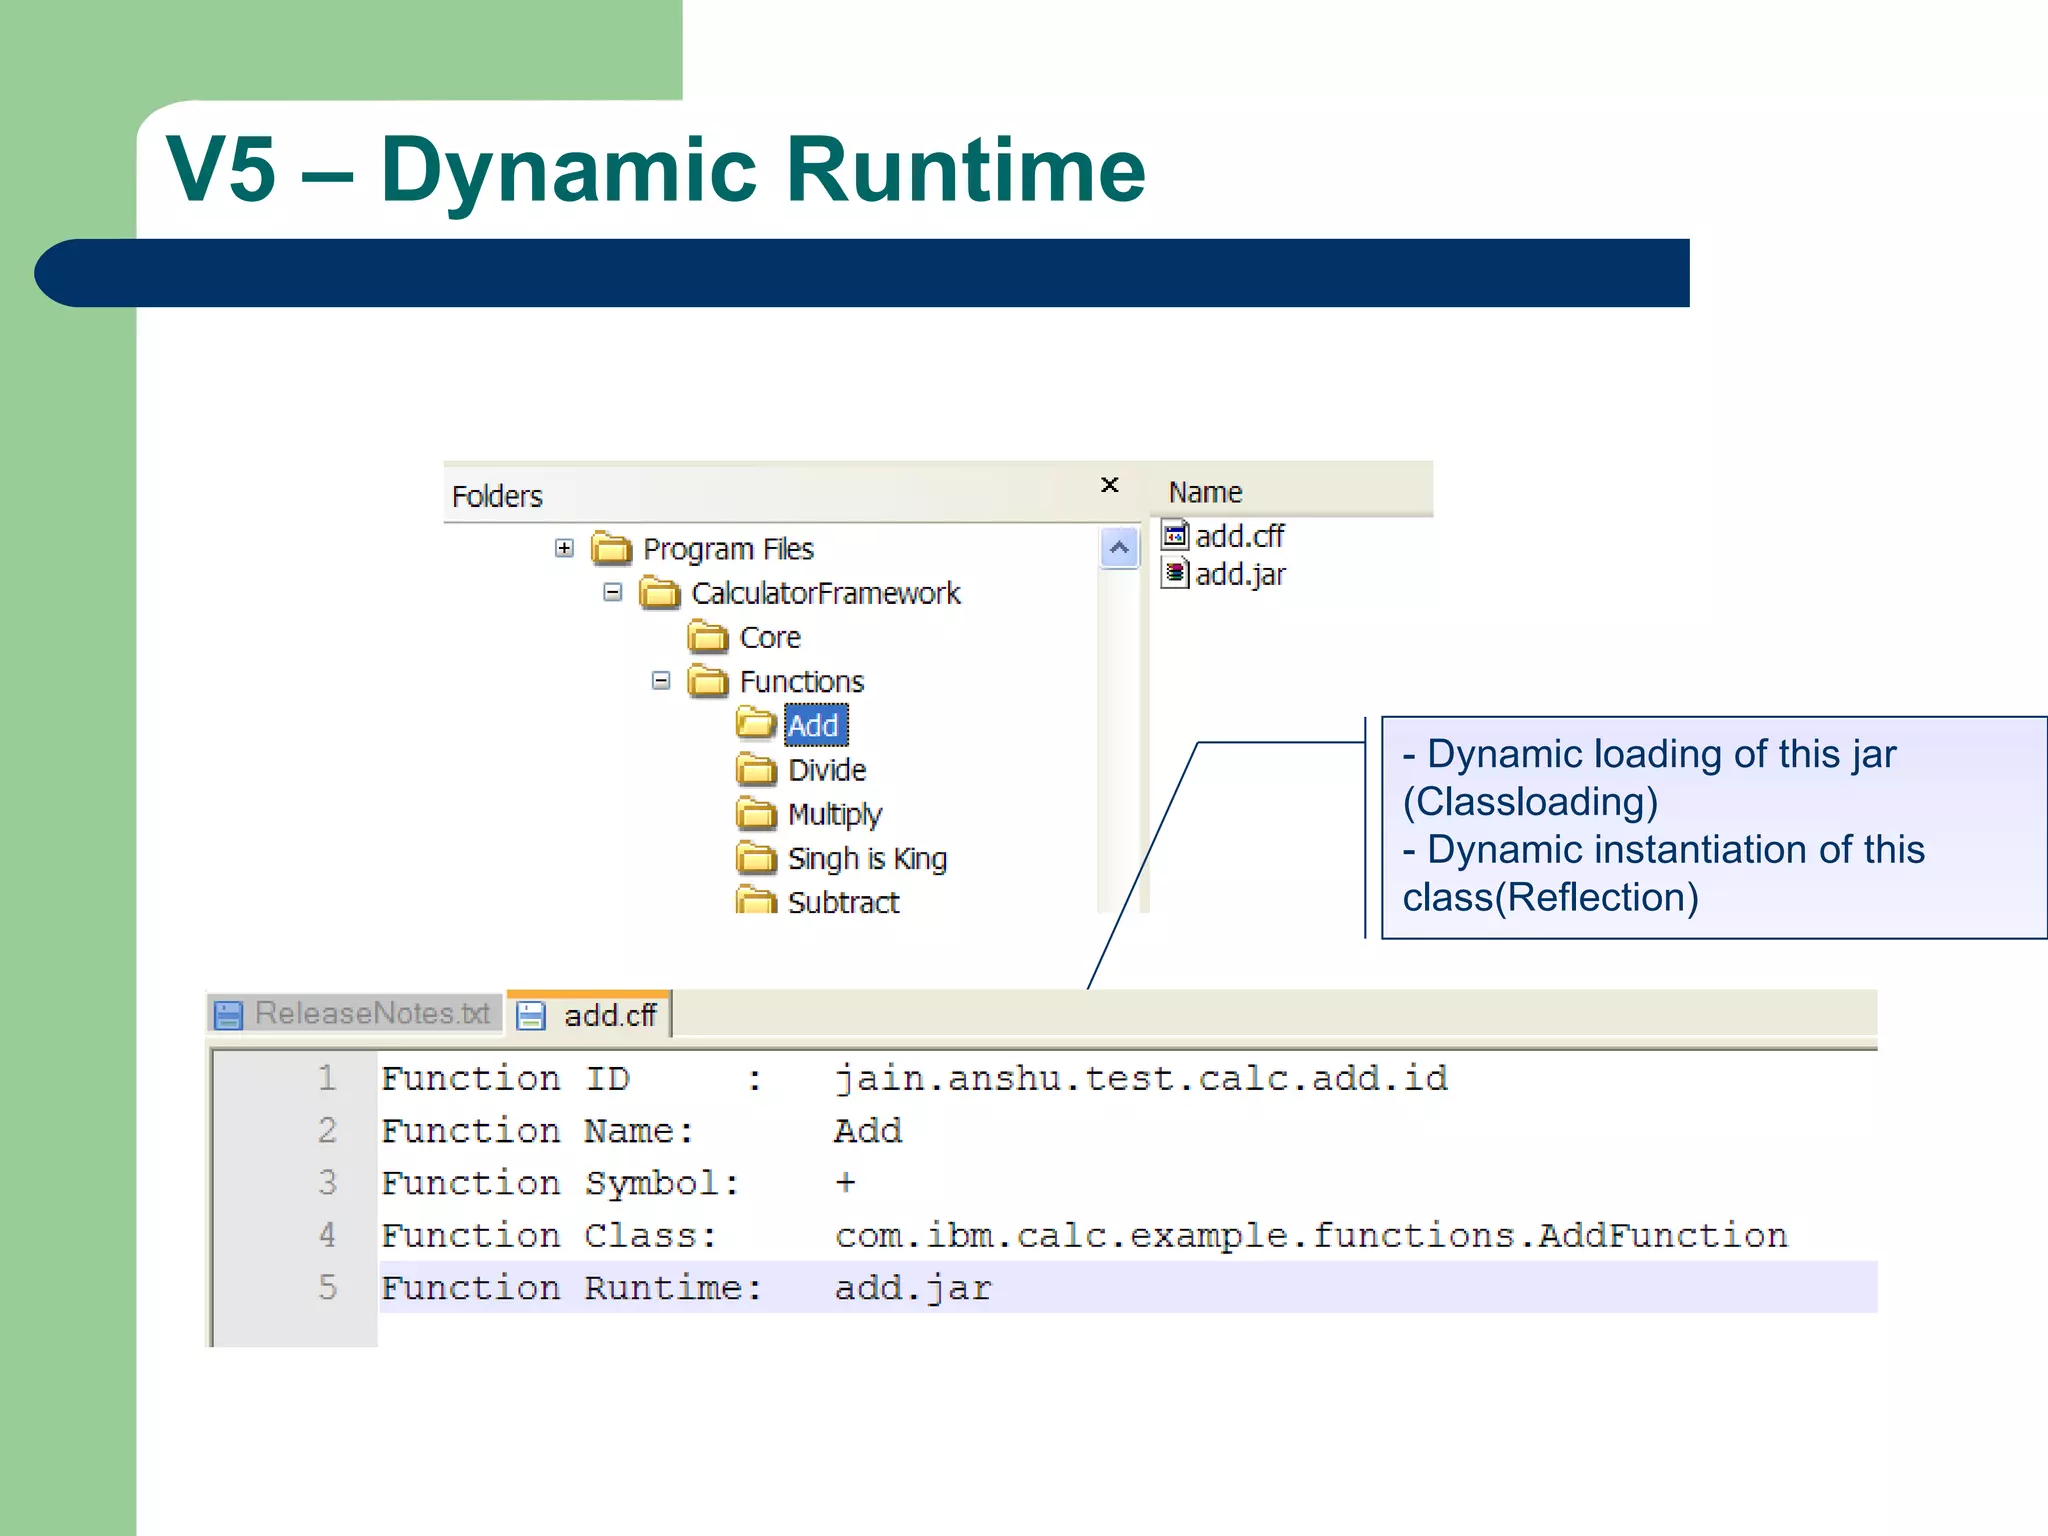Click the save icon on the ReleaseNotes.txt tab
2048x1536 pixels.
(229, 1015)
